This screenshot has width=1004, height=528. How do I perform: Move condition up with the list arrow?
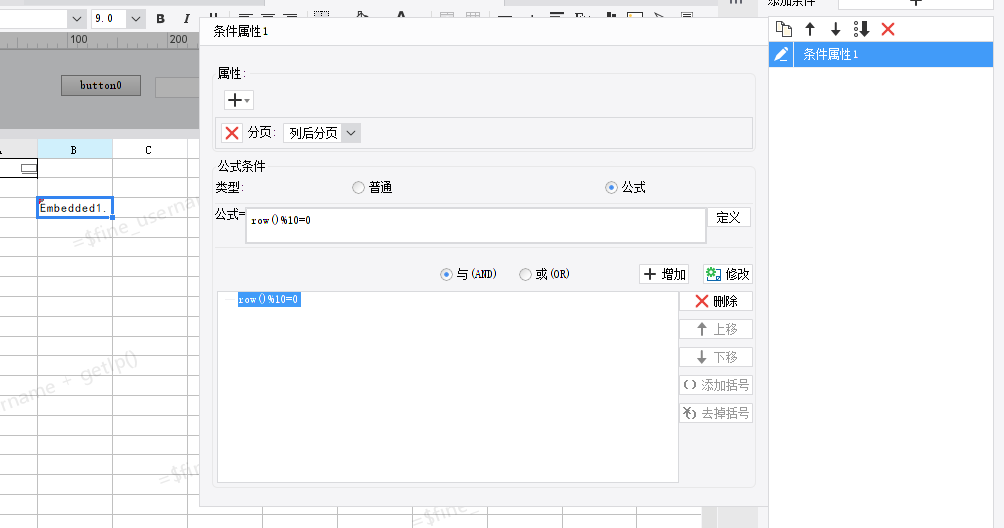click(x=810, y=30)
